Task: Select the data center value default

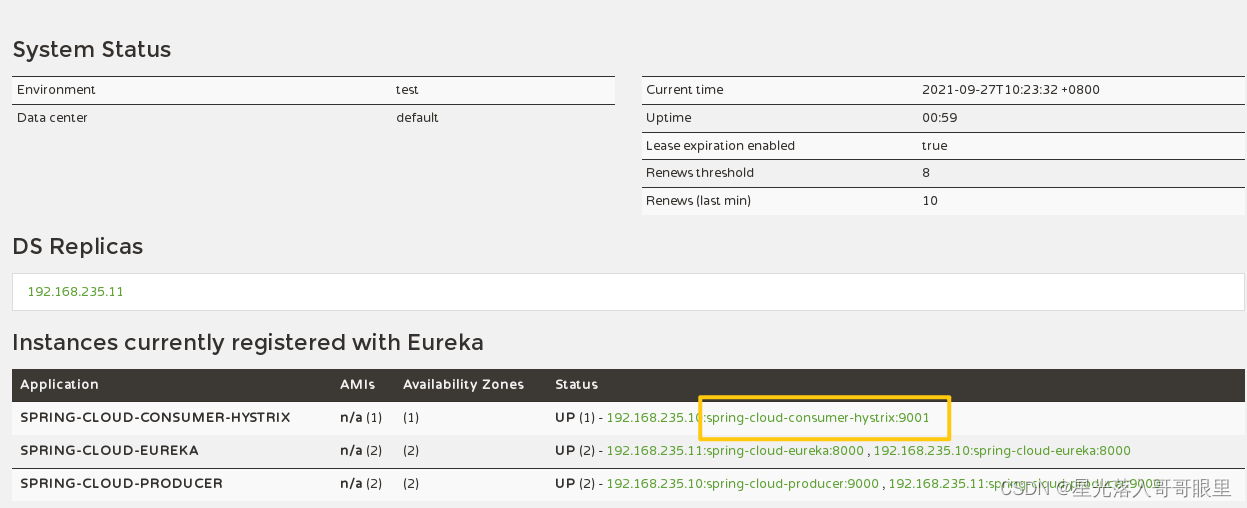Action: tap(417, 118)
